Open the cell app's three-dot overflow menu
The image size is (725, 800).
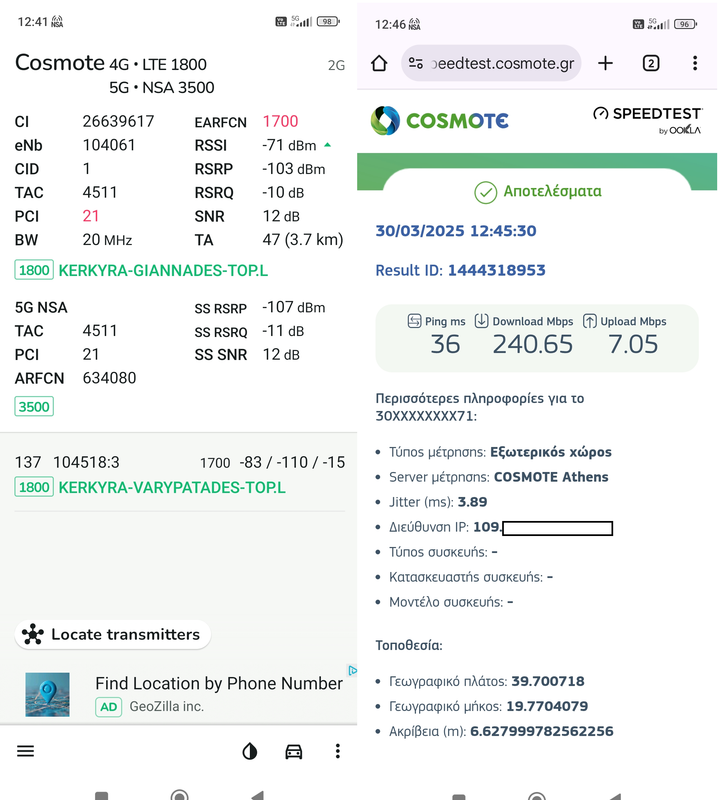tap(337, 751)
